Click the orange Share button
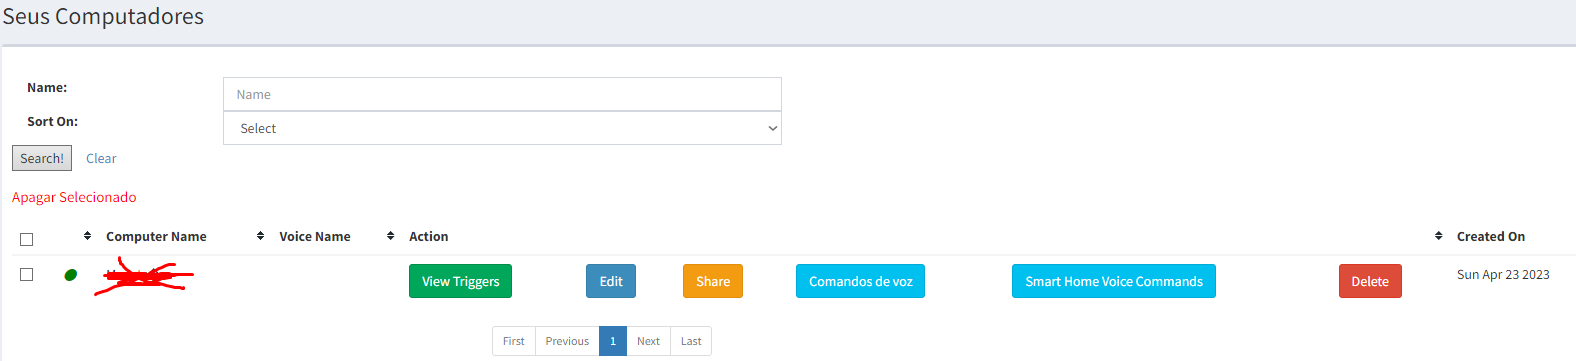The image size is (1576, 361). point(713,281)
